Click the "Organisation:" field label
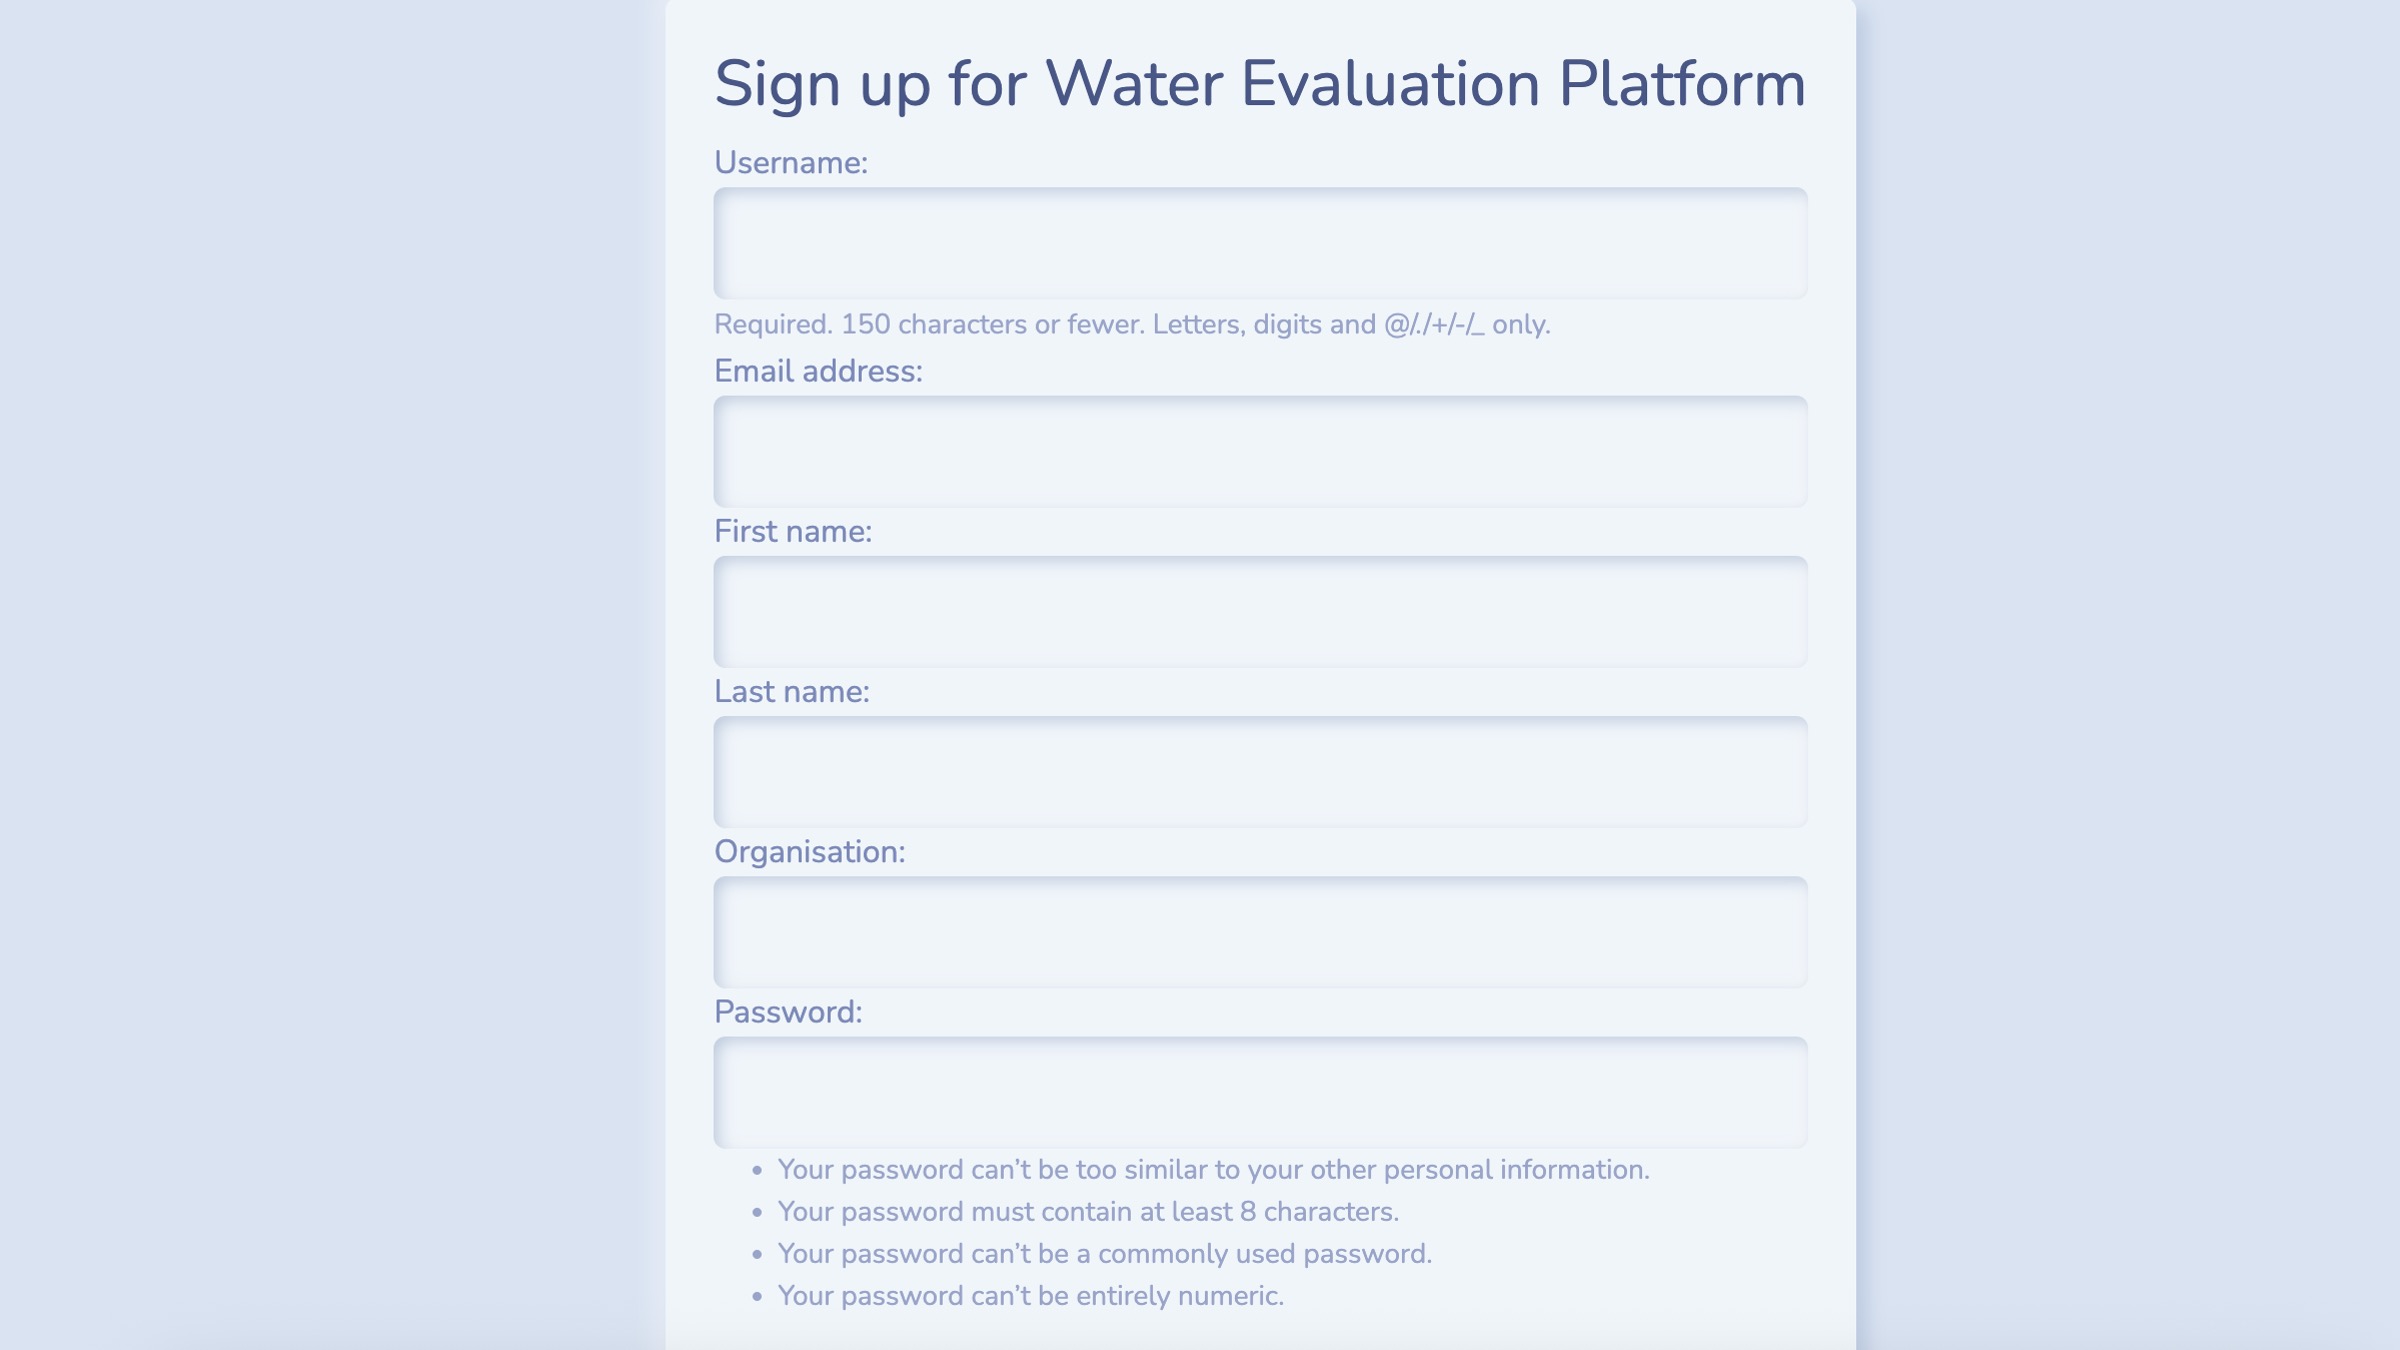2400x1350 pixels. (x=810, y=852)
